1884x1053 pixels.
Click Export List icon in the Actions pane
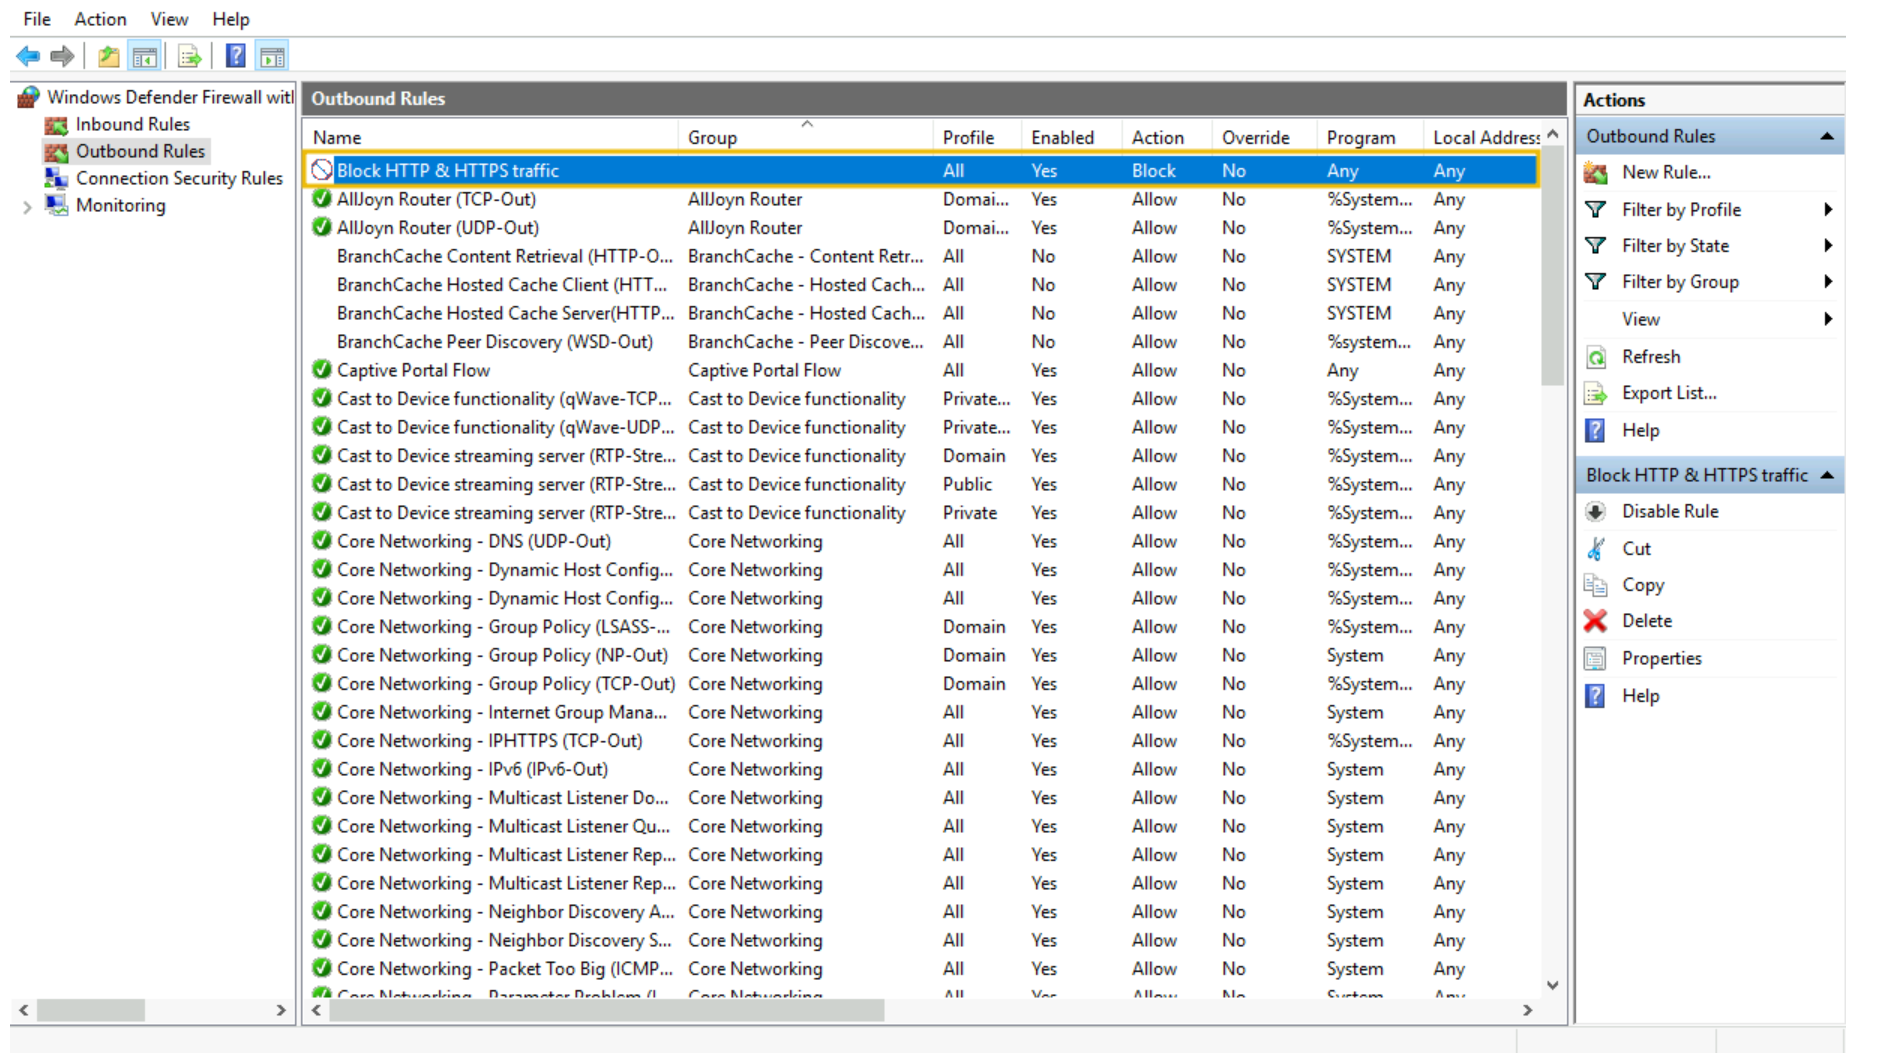pyautogui.click(x=1596, y=394)
